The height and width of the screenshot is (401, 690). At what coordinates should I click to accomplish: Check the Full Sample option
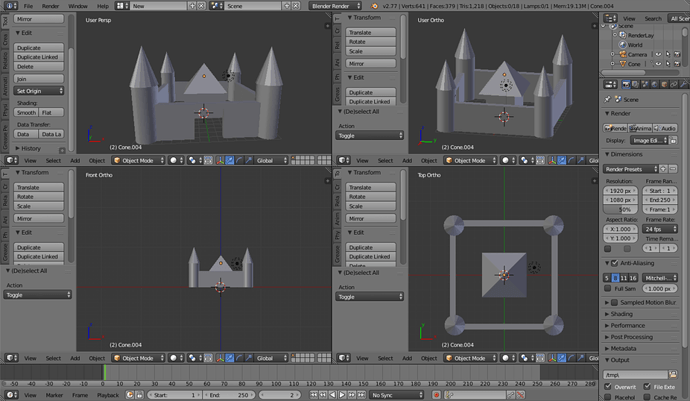[608, 288]
